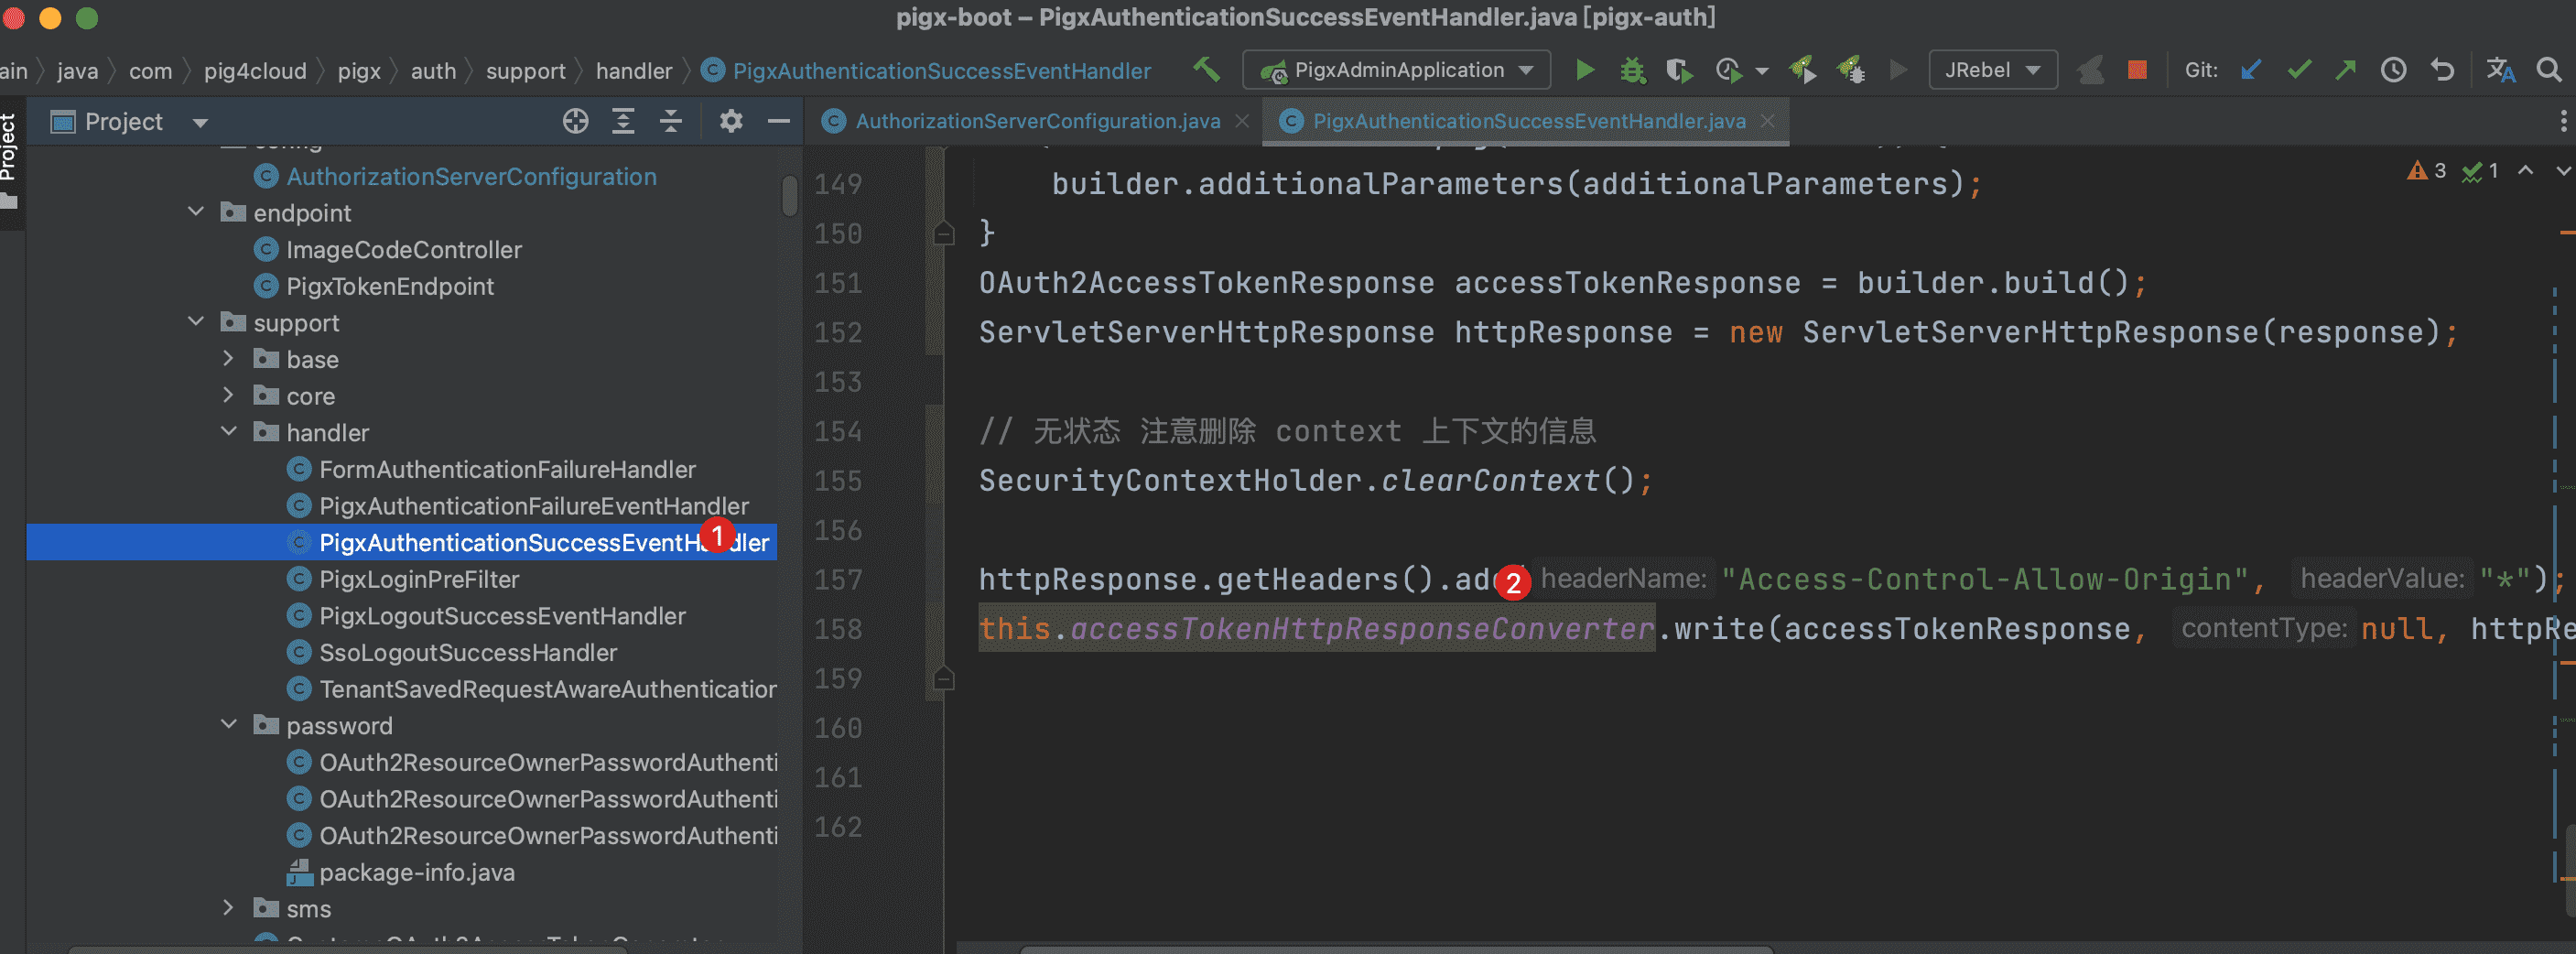Go to previous highlighted error arrow
Screen dimensions: 2576x954
(2525, 170)
